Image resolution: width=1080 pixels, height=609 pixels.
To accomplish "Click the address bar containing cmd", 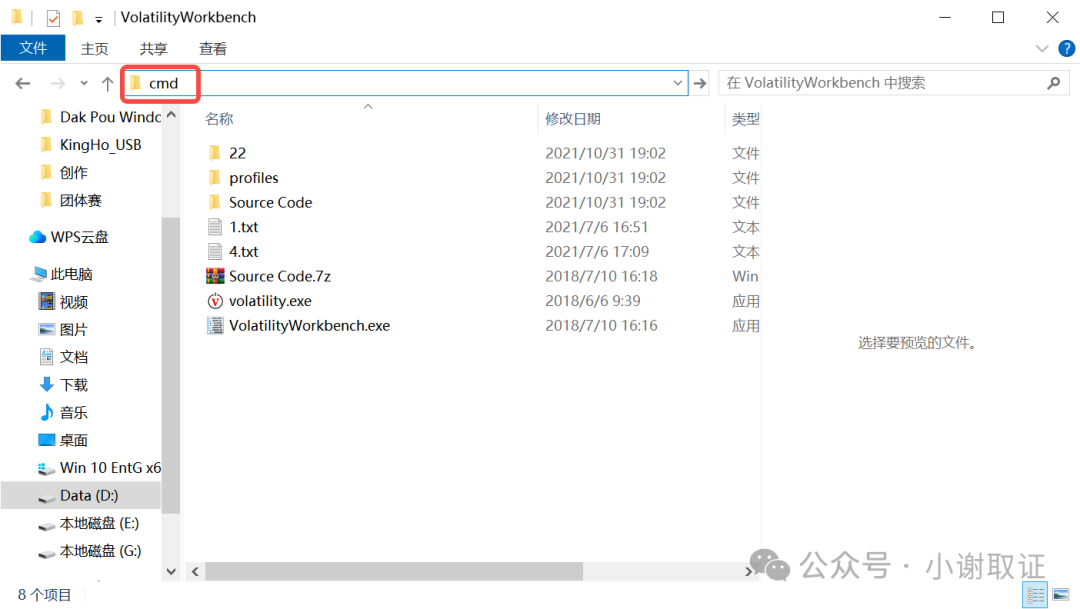I will 405,83.
